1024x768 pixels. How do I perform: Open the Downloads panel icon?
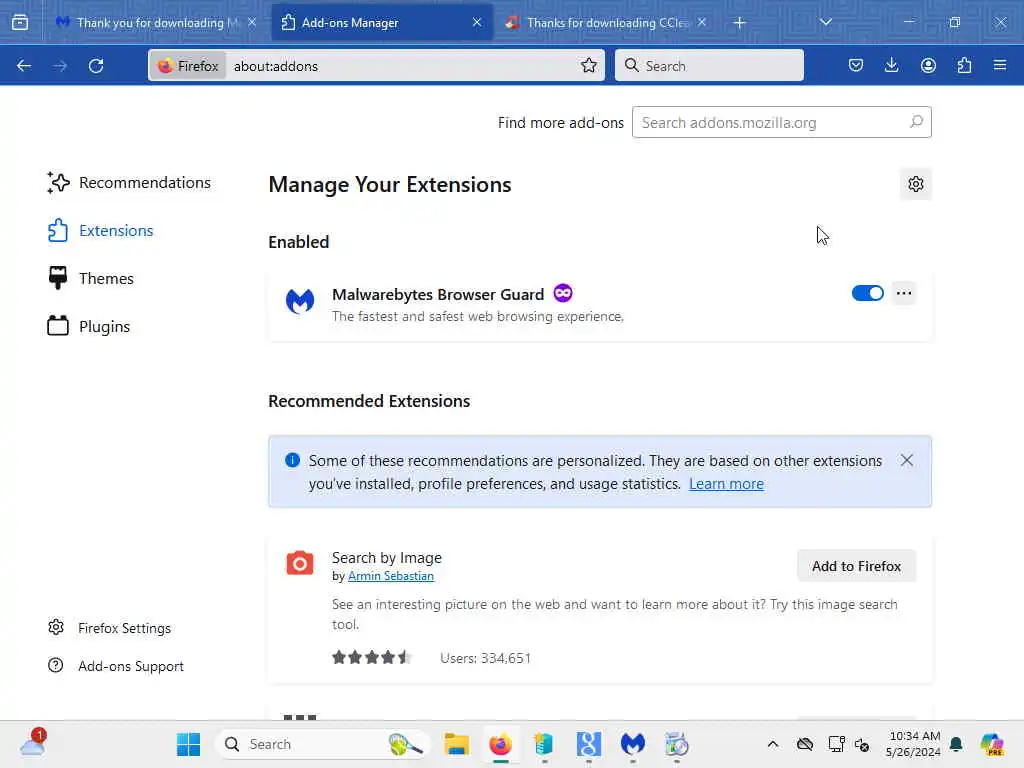(891, 65)
